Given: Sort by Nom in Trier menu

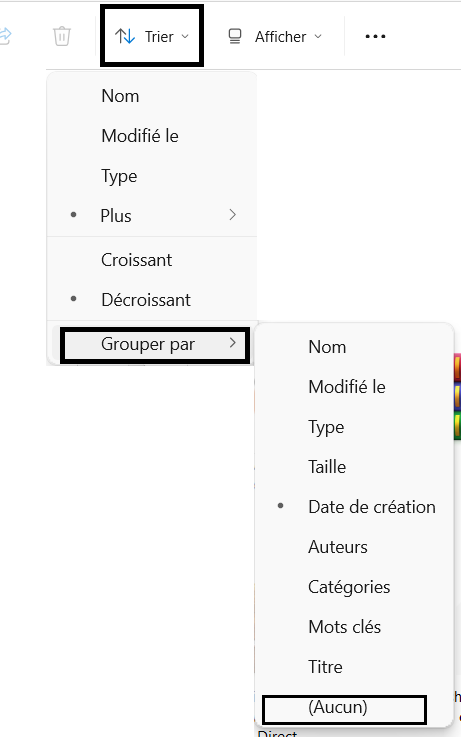Looking at the screenshot, I should coord(152,96).
